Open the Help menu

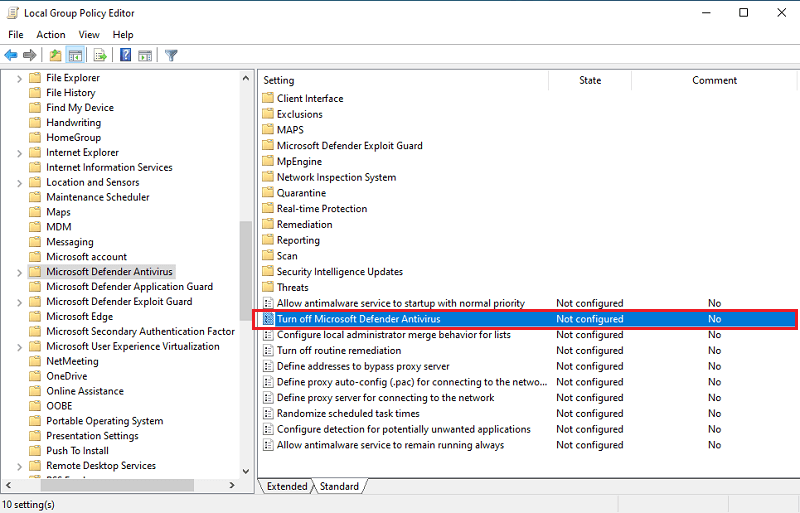(x=123, y=34)
